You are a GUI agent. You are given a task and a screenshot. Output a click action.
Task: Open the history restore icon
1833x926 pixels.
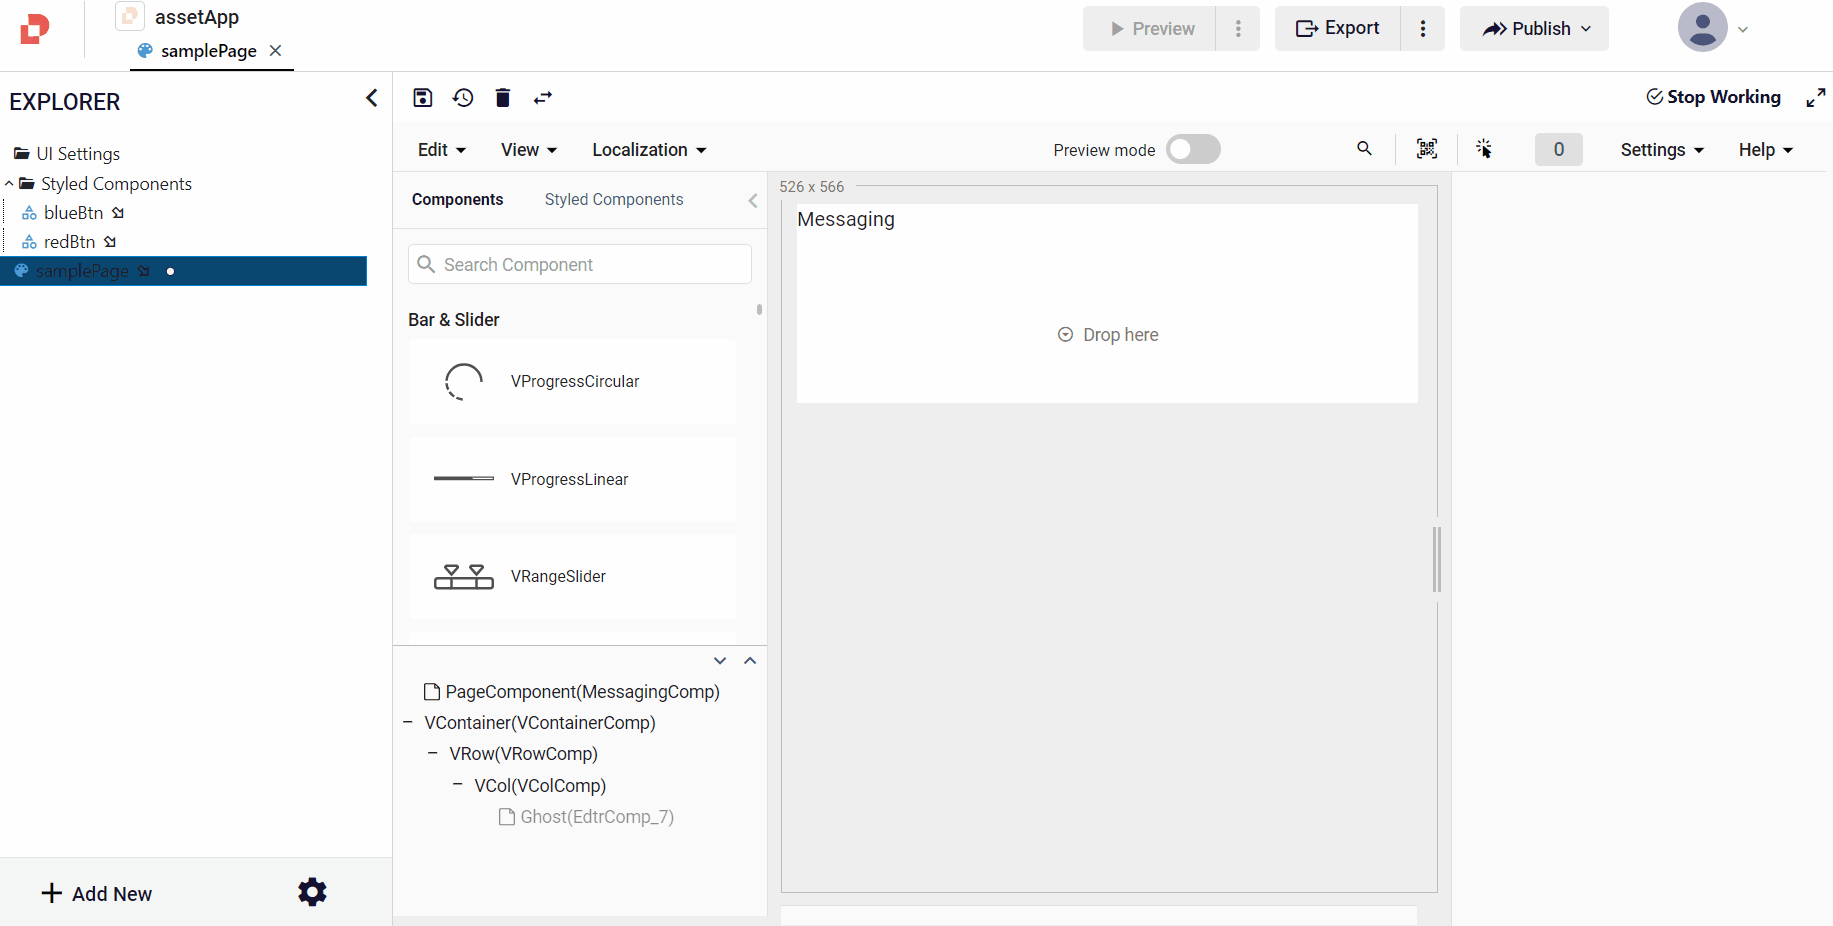[463, 97]
